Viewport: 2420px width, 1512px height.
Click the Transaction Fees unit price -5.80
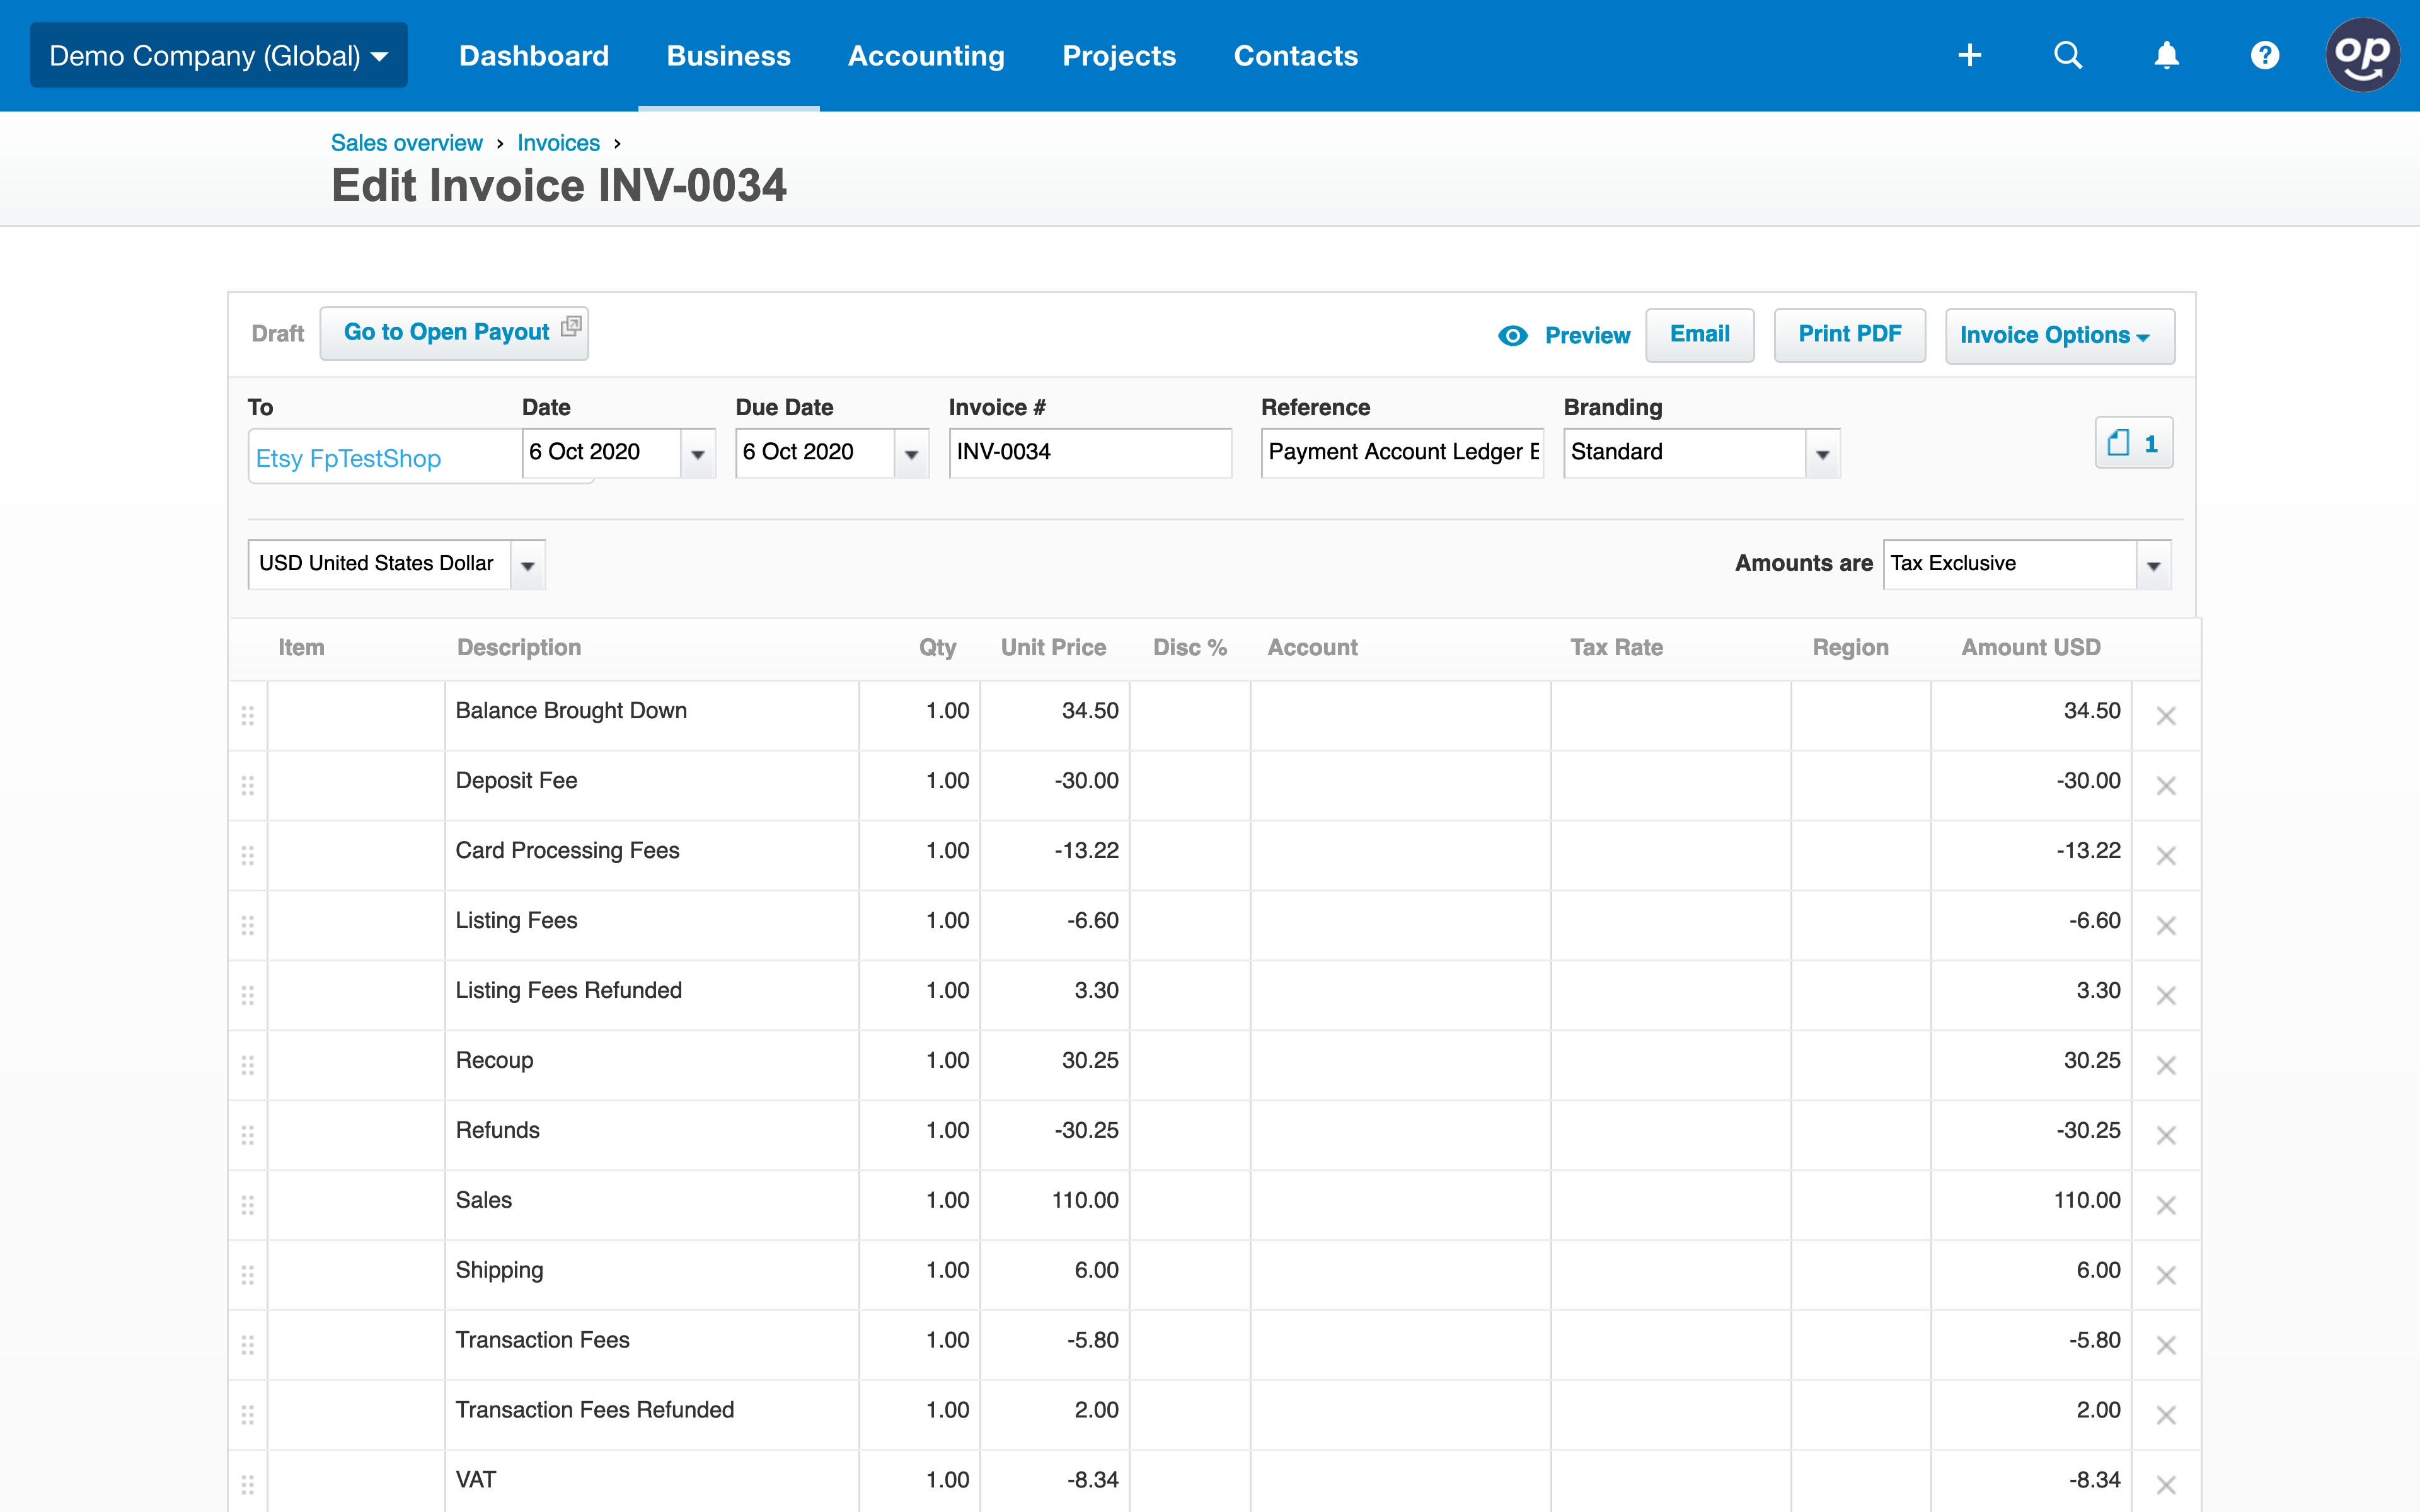pyautogui.click(x=1055, y=1346)
